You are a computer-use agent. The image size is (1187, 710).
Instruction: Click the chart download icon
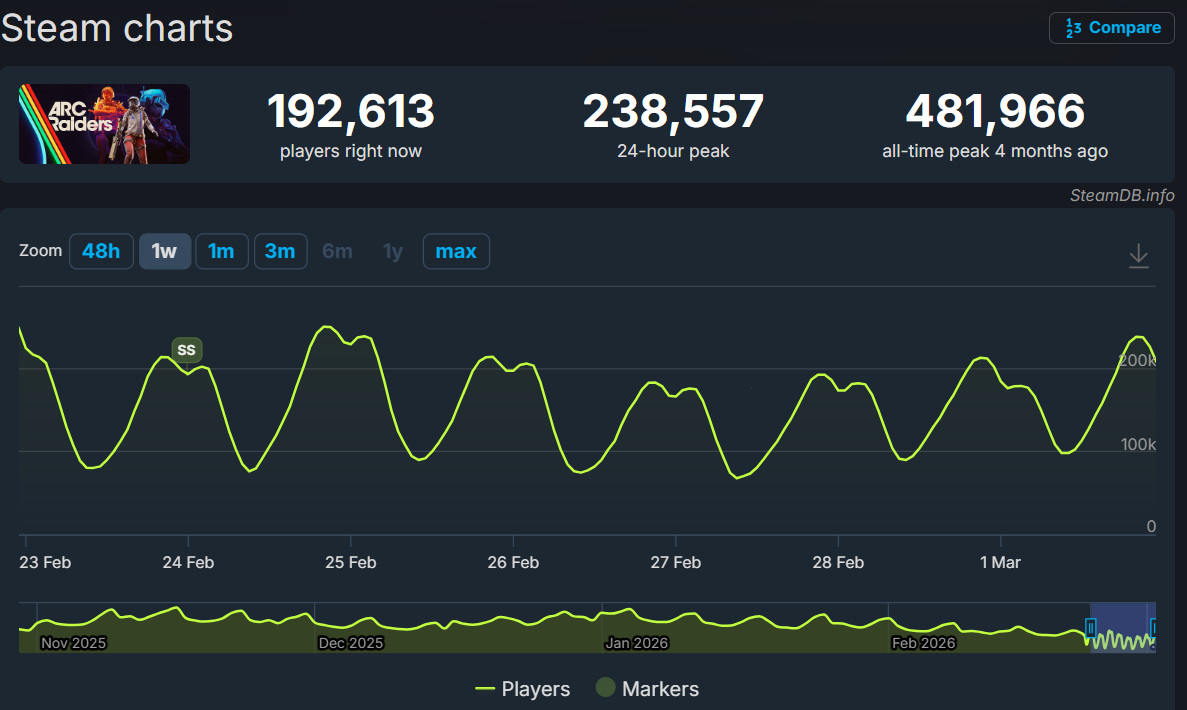[x=1139, y=256]
